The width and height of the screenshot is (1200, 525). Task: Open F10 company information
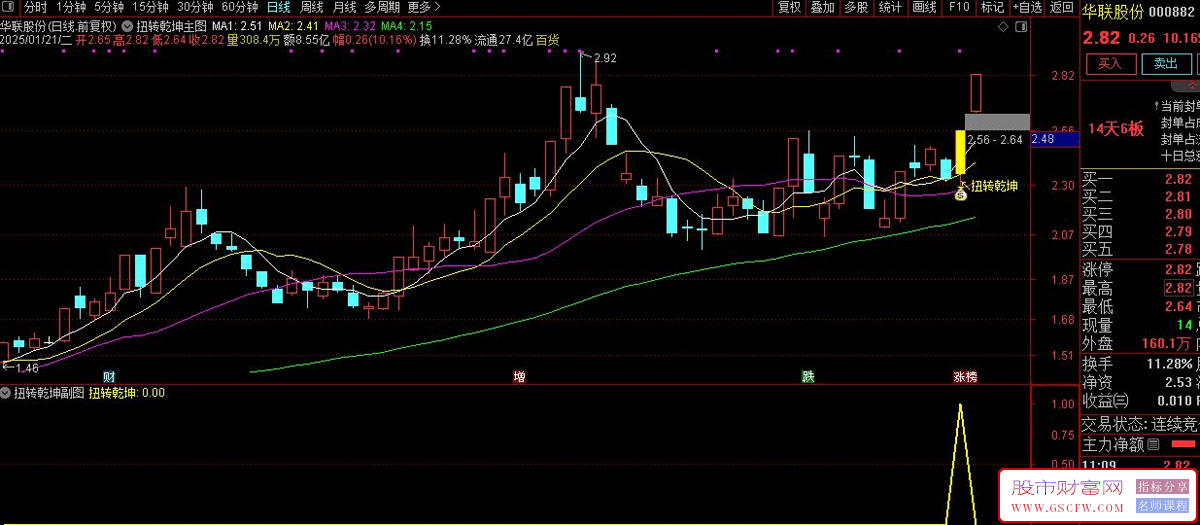(x=959, y=7)
